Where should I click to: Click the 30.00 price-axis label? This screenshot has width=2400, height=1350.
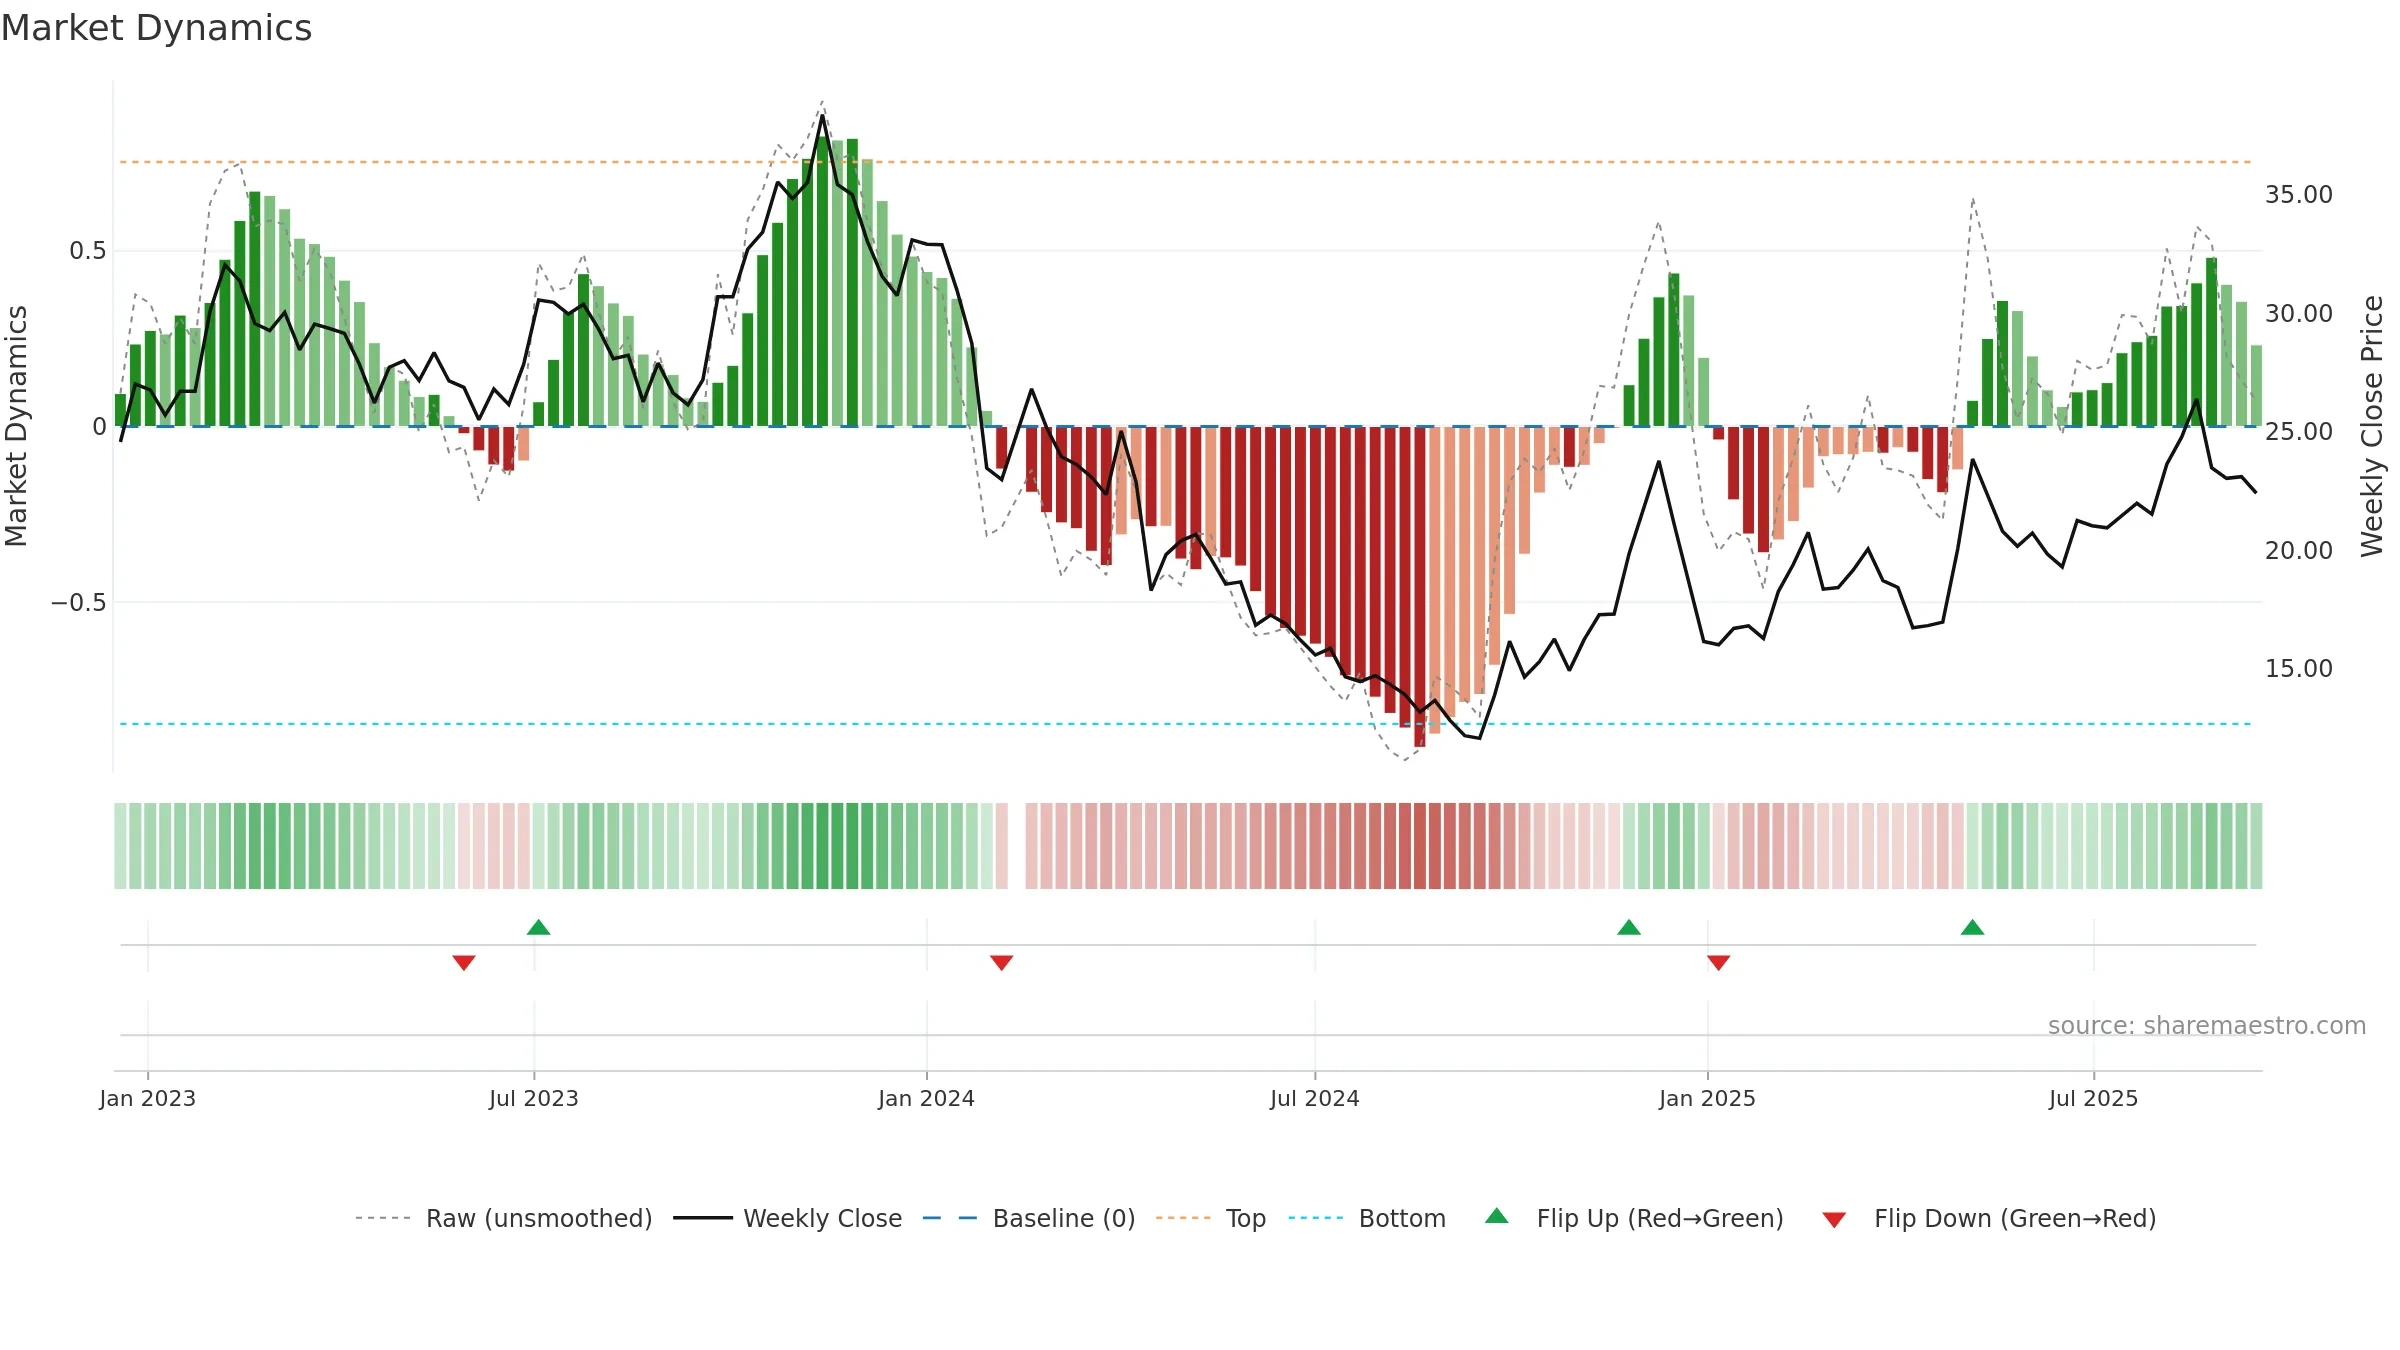pyautogui.click(x=2299, y=314)
